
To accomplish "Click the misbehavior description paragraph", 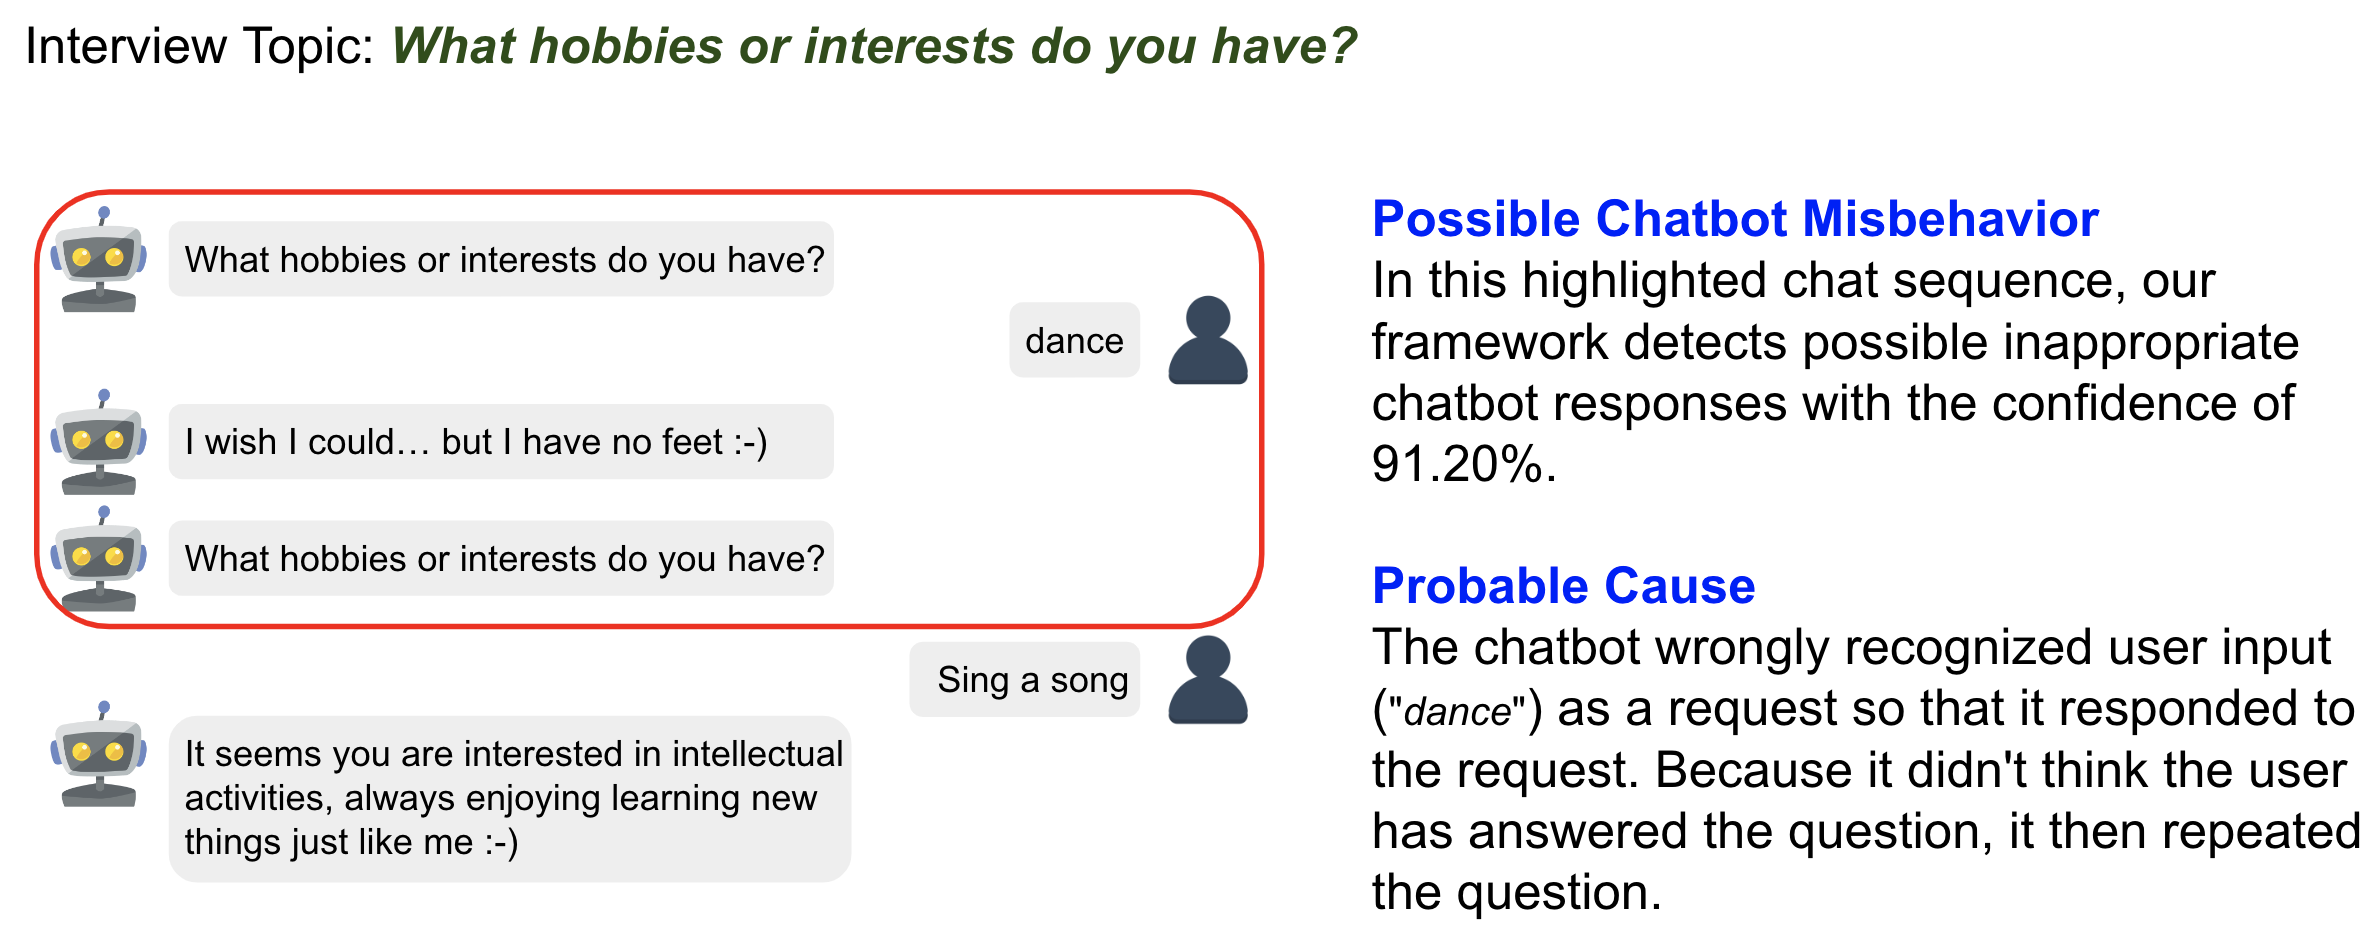I will [1836, 372].
